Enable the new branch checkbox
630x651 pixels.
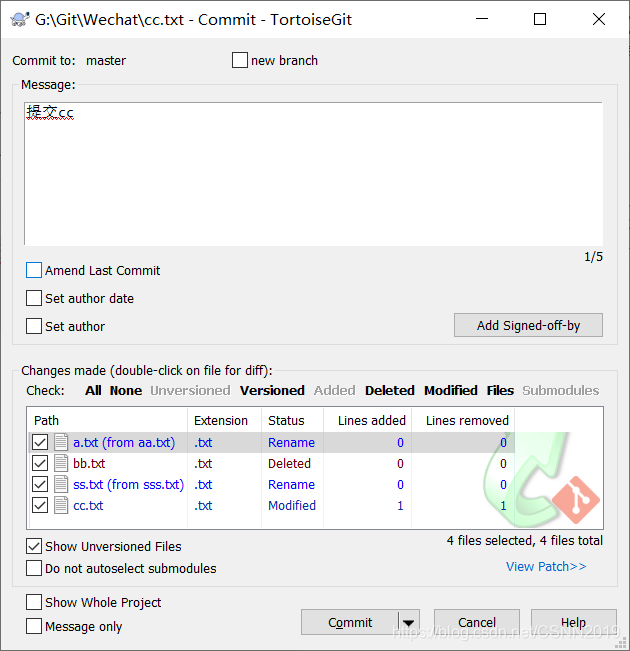tap(240, 60)
